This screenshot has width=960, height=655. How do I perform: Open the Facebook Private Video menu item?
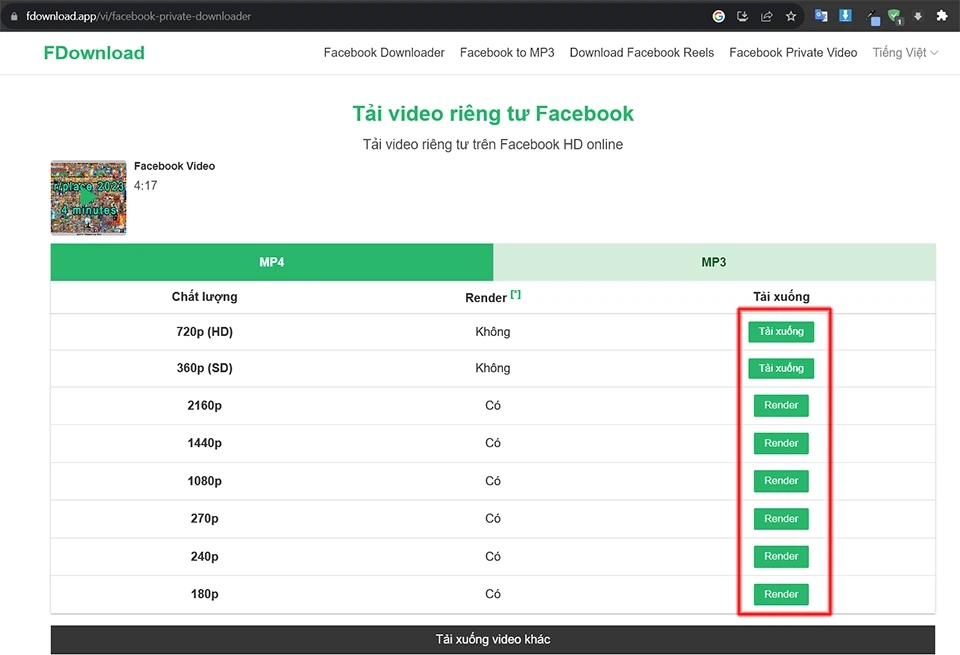(x=793, y=52)
